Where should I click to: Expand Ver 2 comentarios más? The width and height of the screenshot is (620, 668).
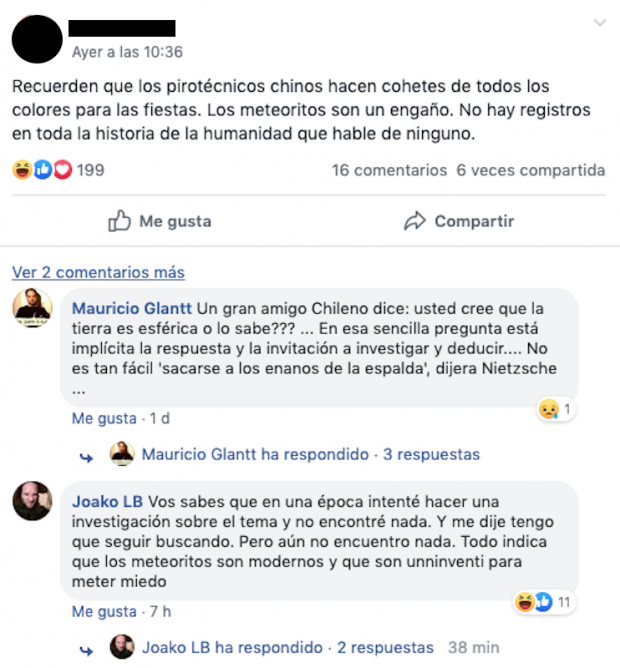[98, 272]
